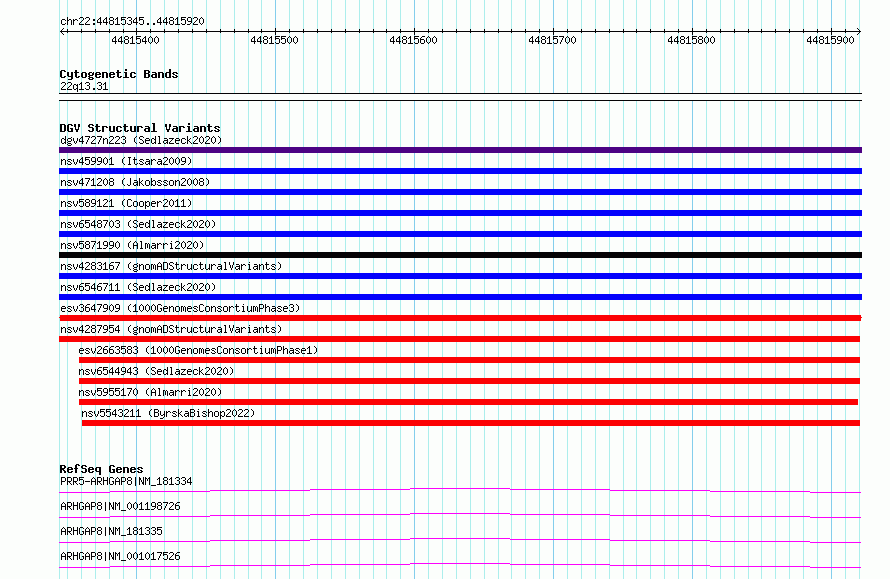Click the Cytogenetic Bands track title
The height and width of the screenshot is (579, 890).
(119, 74)
